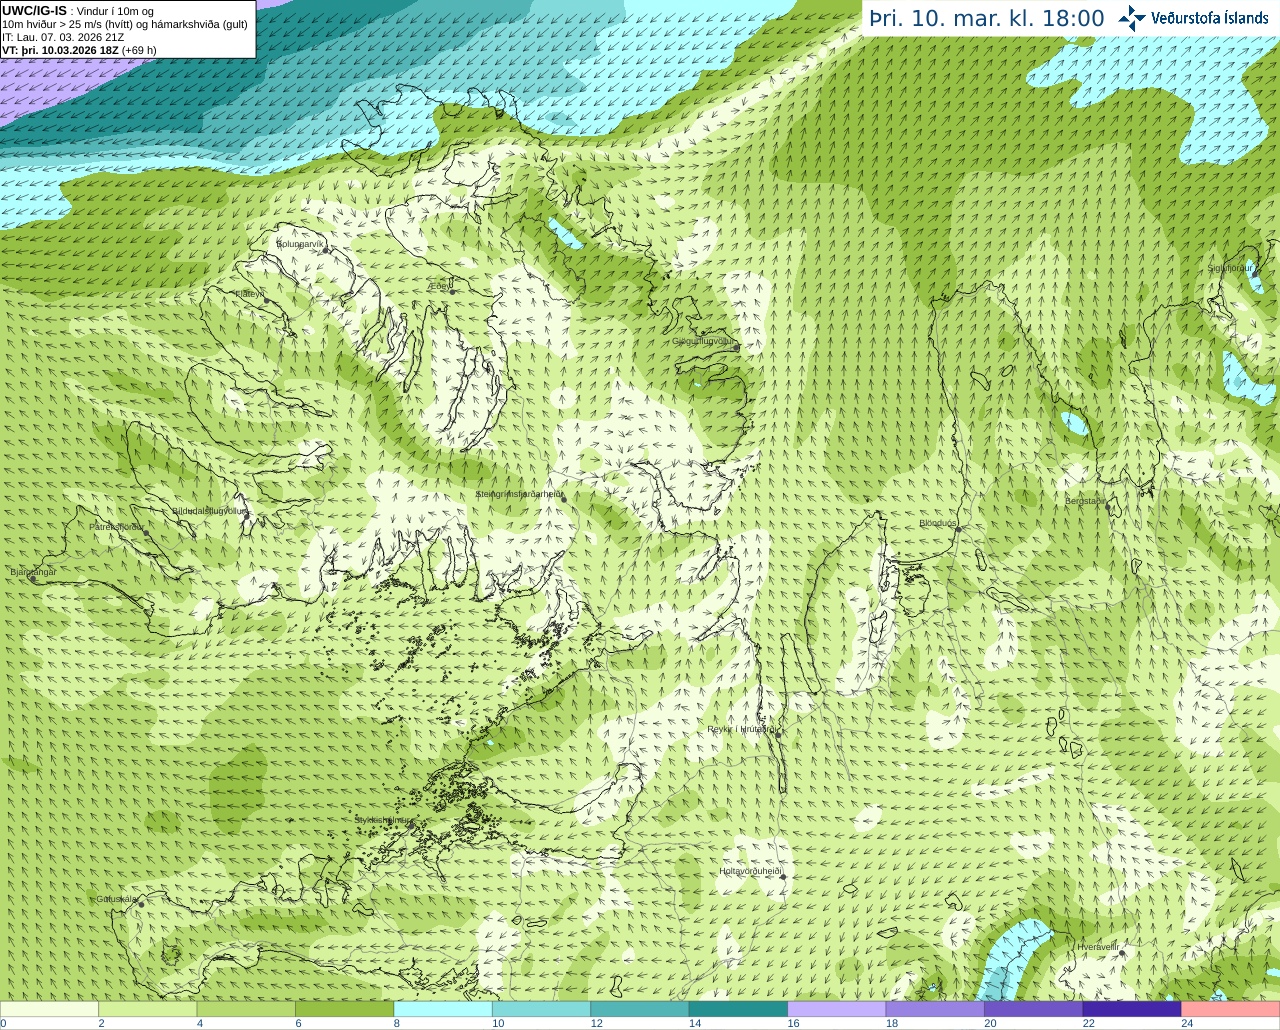Click the 22–24 m/s indigo legend swatch

pyautogui.click(x=1132, y=1009)
